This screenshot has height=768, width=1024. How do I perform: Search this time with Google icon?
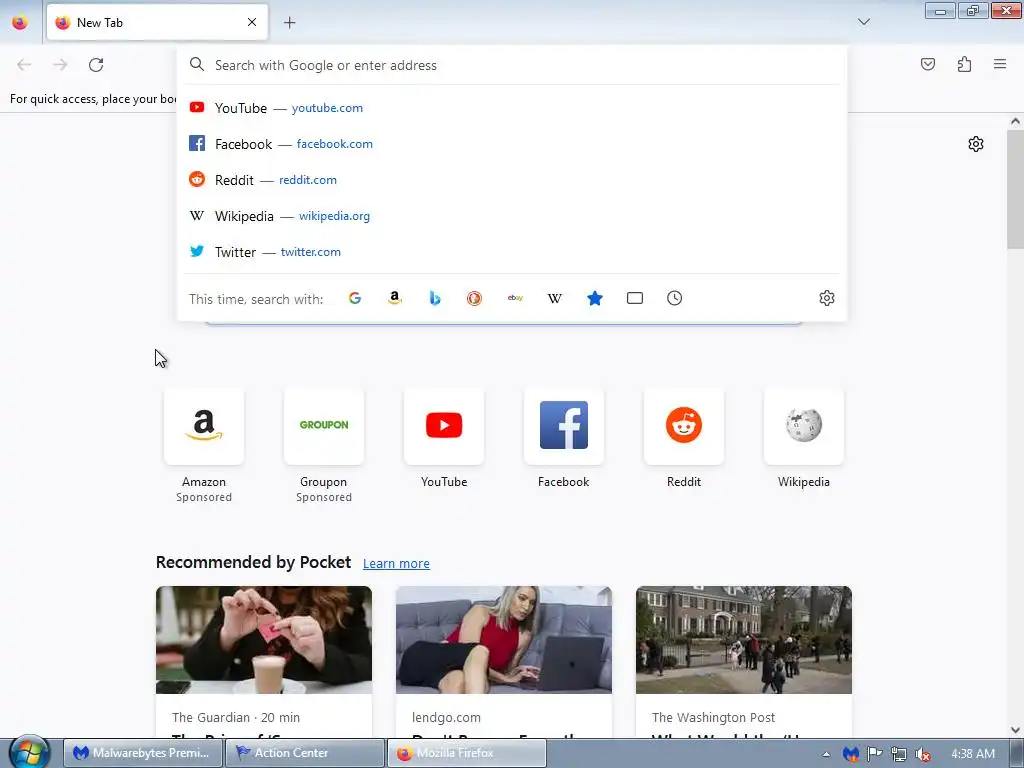355,298
